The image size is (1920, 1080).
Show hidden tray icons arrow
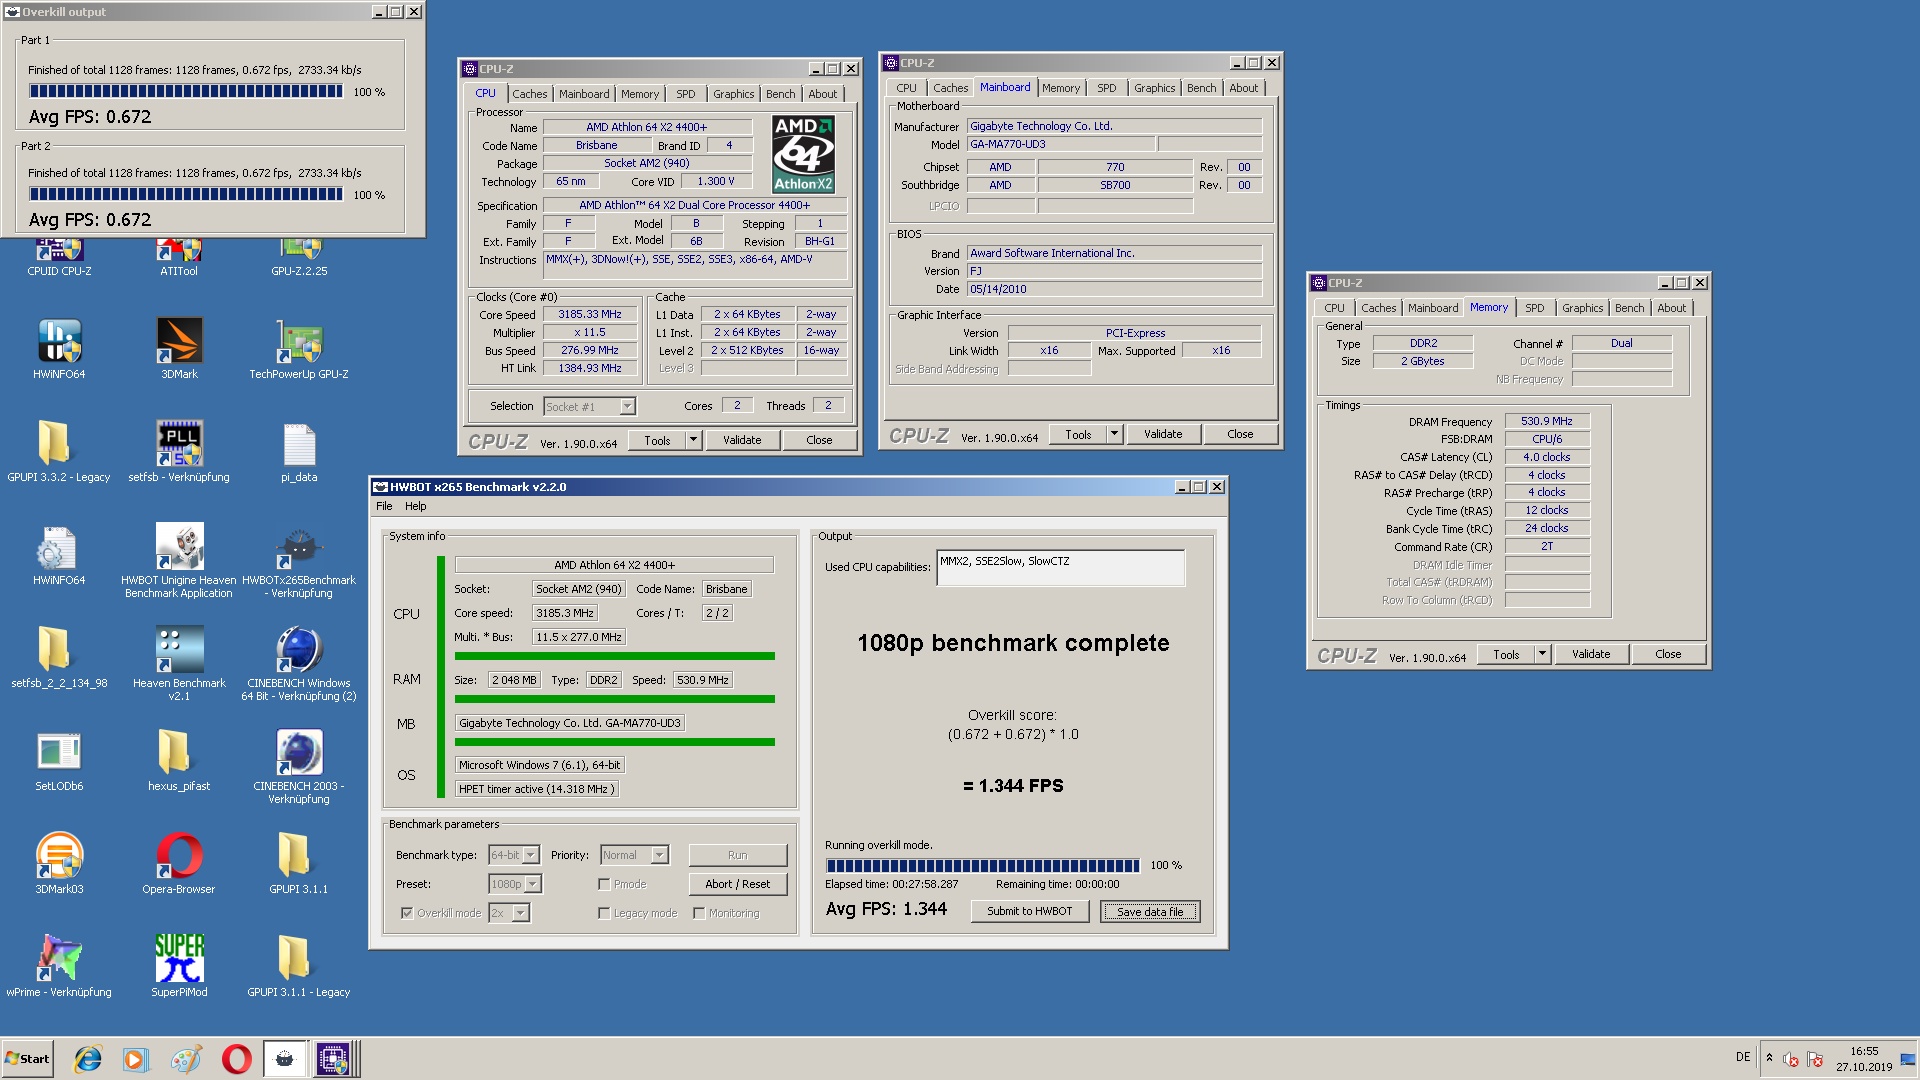pyautogui.click(x=1769, y=1058)
